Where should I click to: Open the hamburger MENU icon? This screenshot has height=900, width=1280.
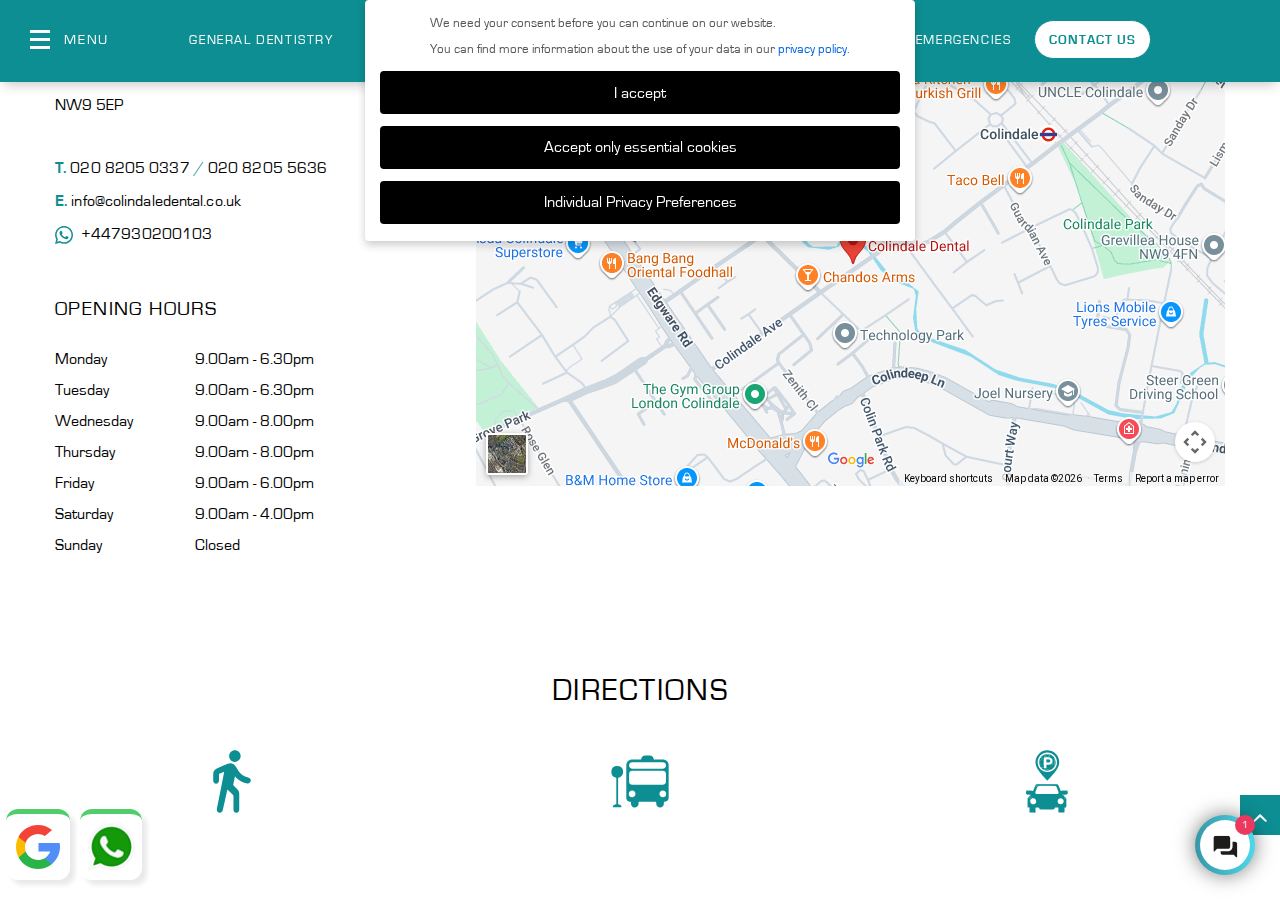point(40,39)
